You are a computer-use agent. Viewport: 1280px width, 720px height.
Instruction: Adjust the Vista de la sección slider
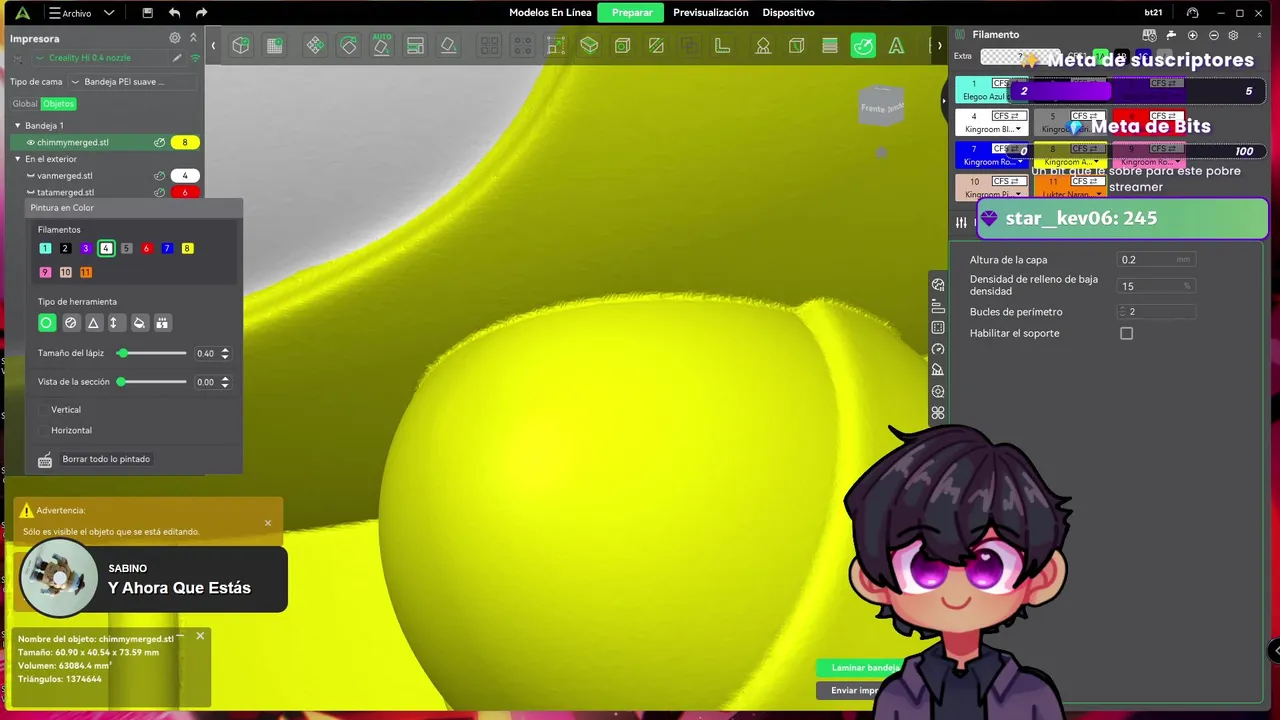pos(152,382)
